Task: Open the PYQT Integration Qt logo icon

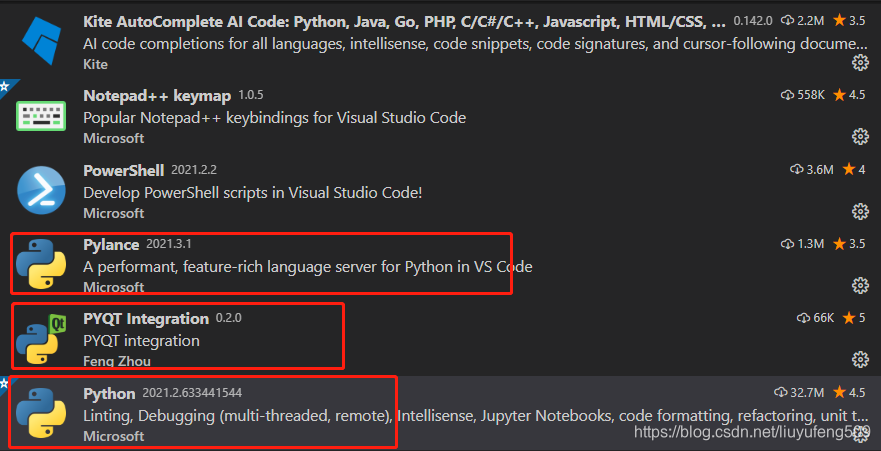Action: point(41,339)
